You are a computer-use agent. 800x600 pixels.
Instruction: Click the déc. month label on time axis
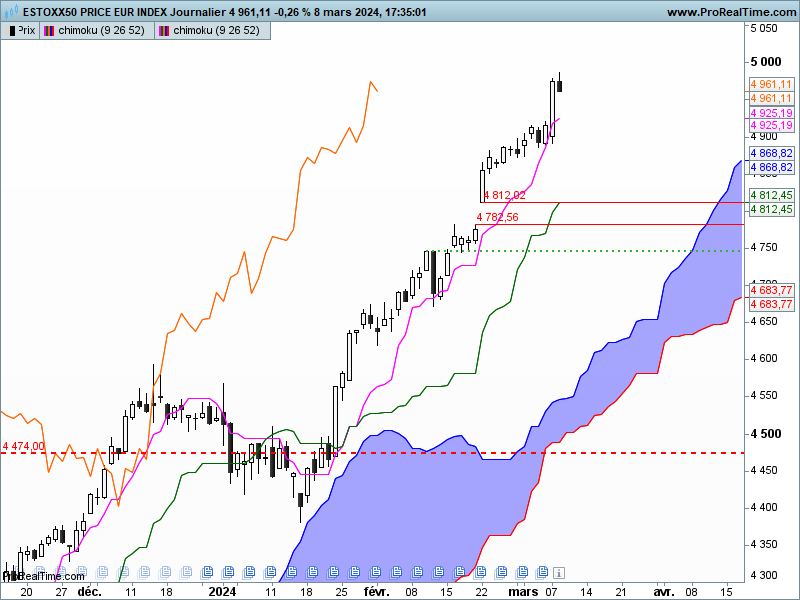[x=90, y=592]
